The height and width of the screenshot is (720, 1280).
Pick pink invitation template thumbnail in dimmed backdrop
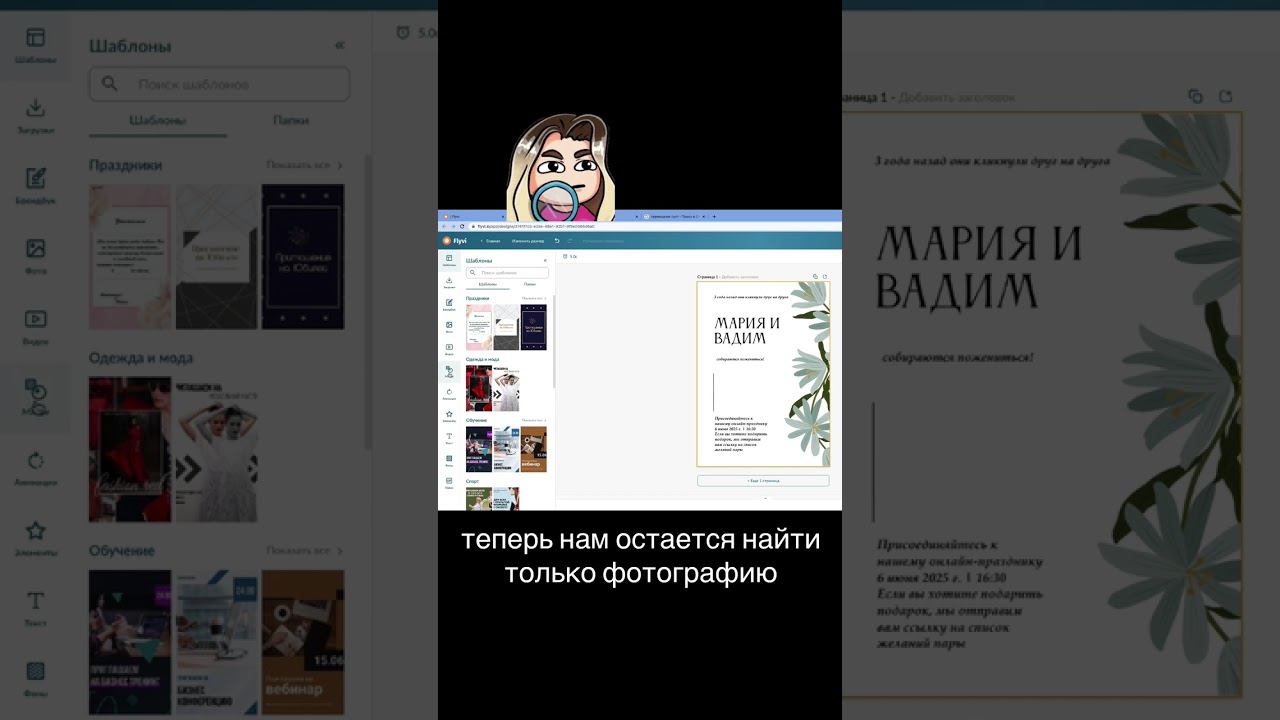[130, 257]
